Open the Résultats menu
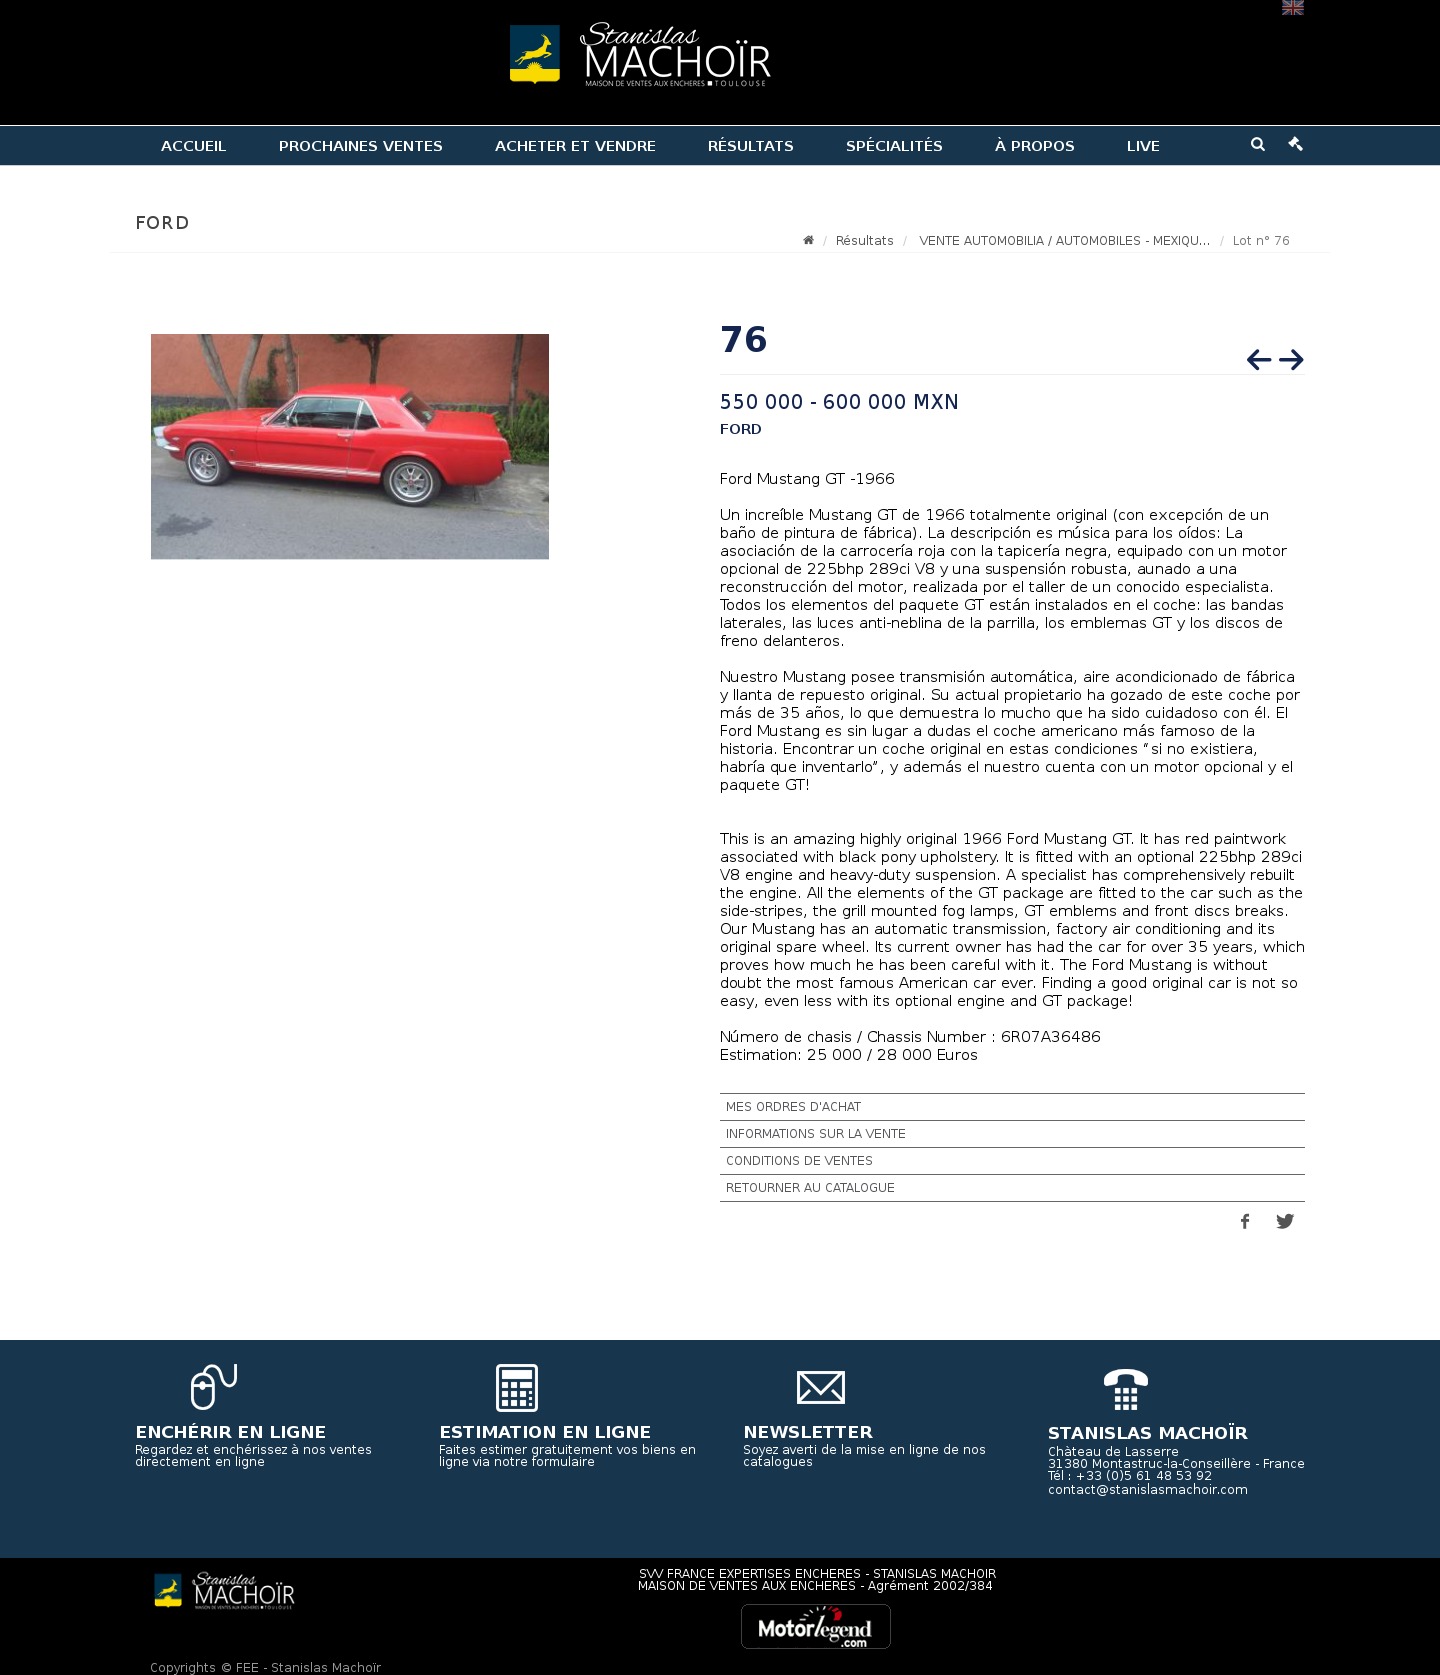1440x1675 pixels. click(x=751, y=146)
